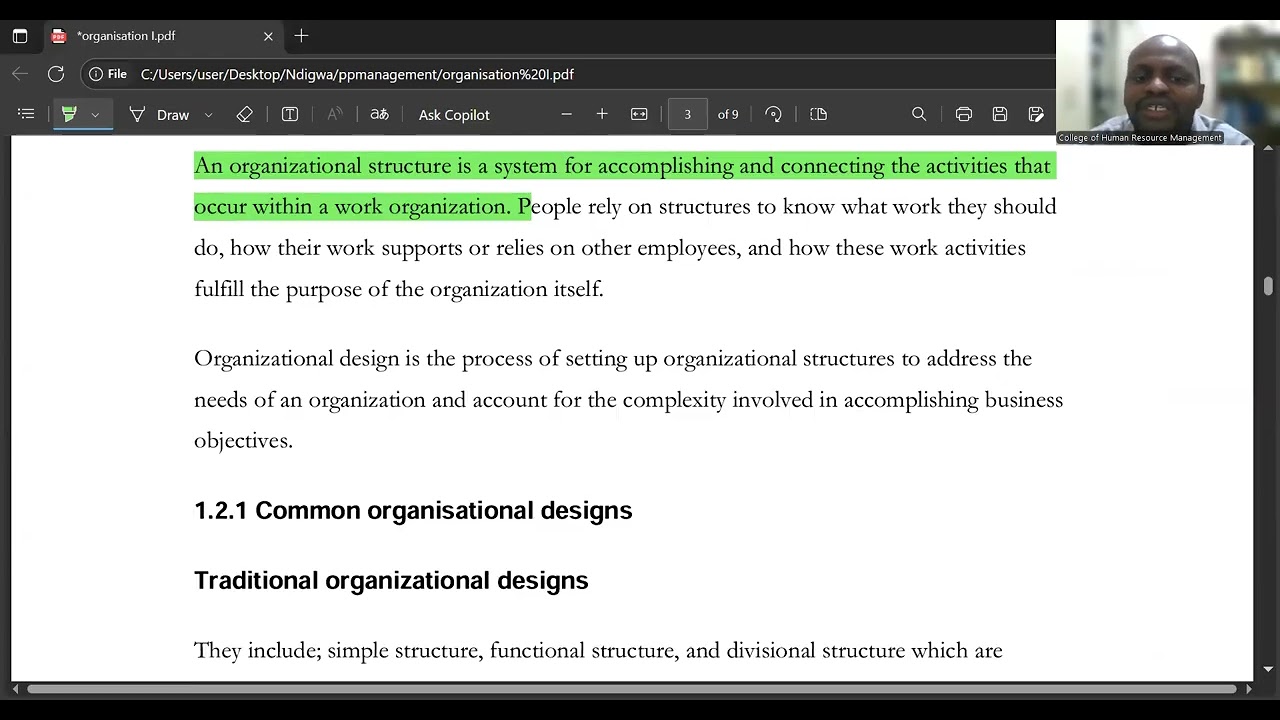Close the organisation I.pdf tab

pyautogui.click(x=268, y=36)
